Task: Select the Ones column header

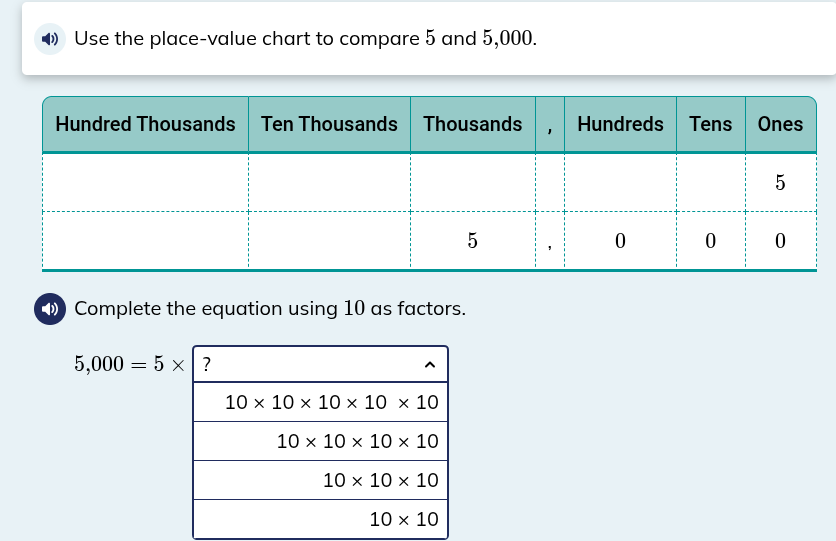Action: pos(780,124)
